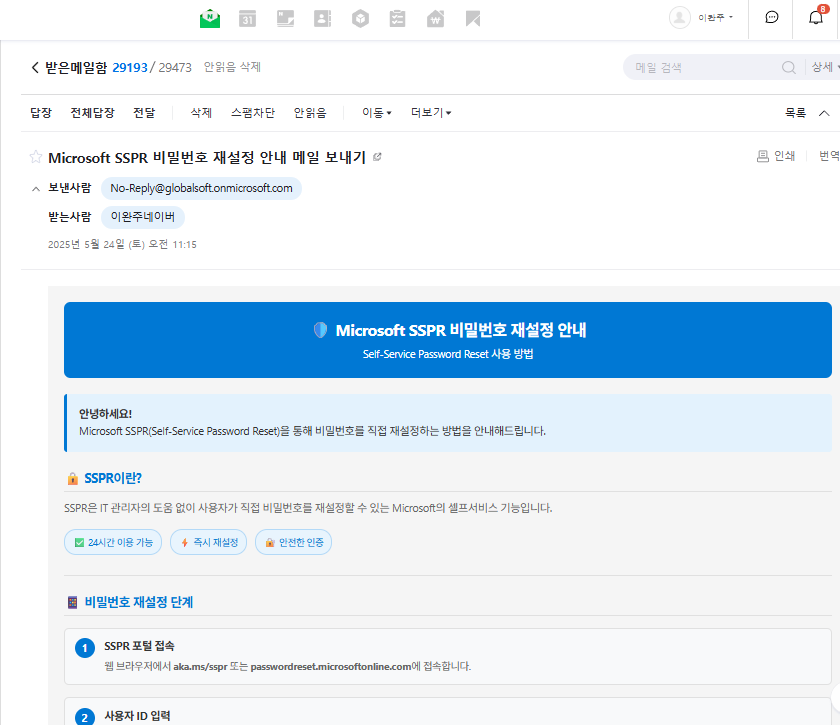Open the notifications bell icon
This screenshot has height=725, width=840.
pos(815,18)
